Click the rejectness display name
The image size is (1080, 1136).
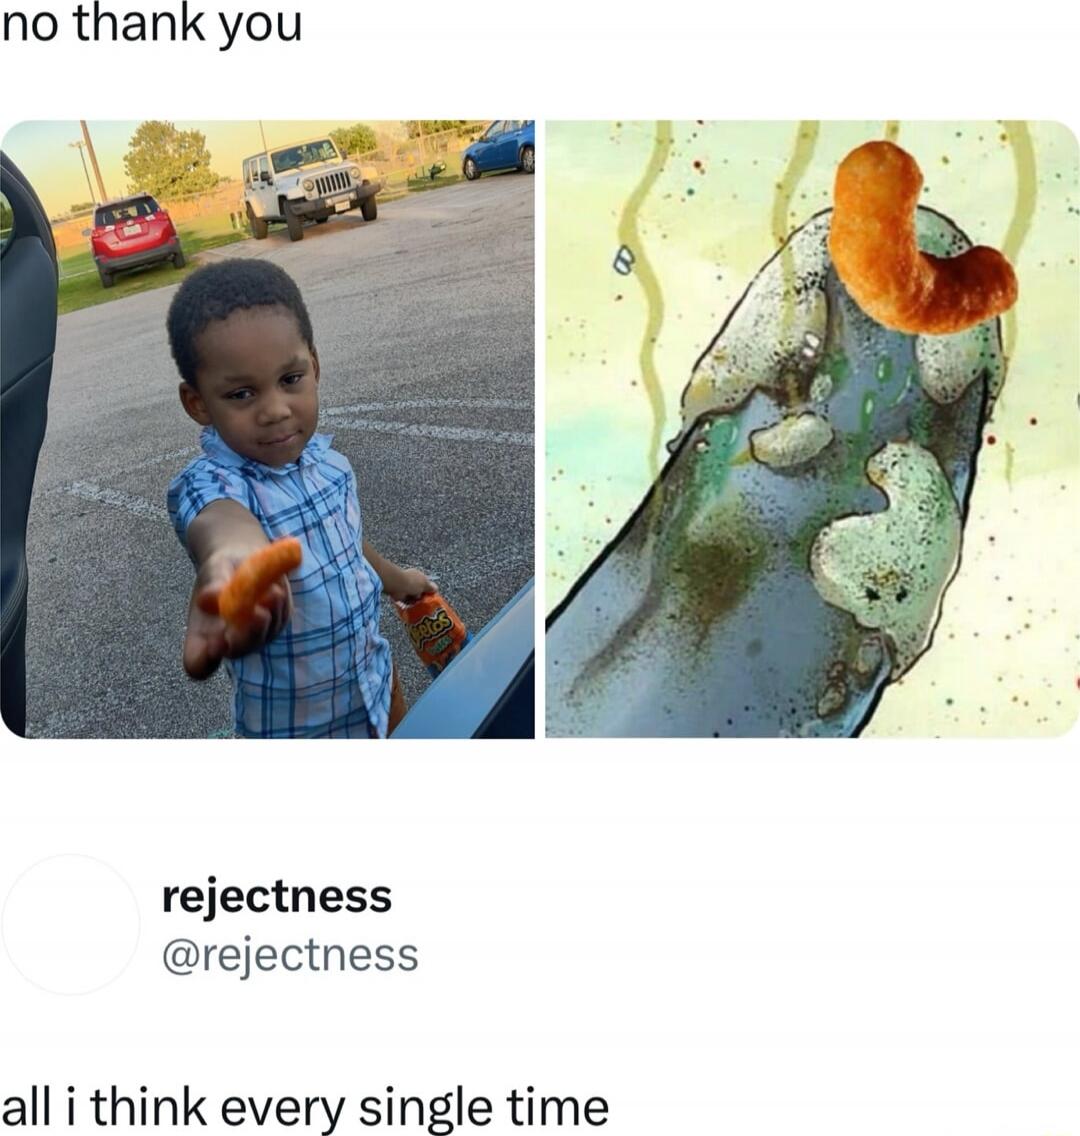tap(277, 897)
